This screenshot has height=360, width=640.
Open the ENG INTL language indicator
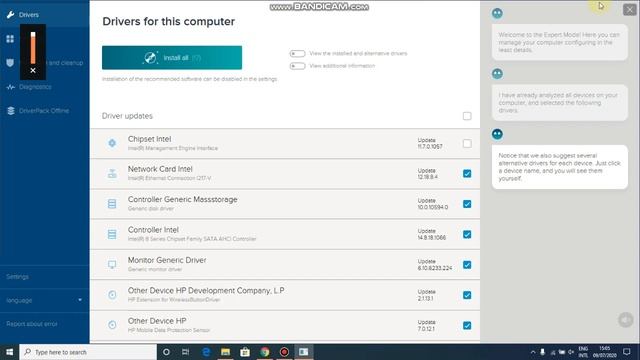(583, 352)
